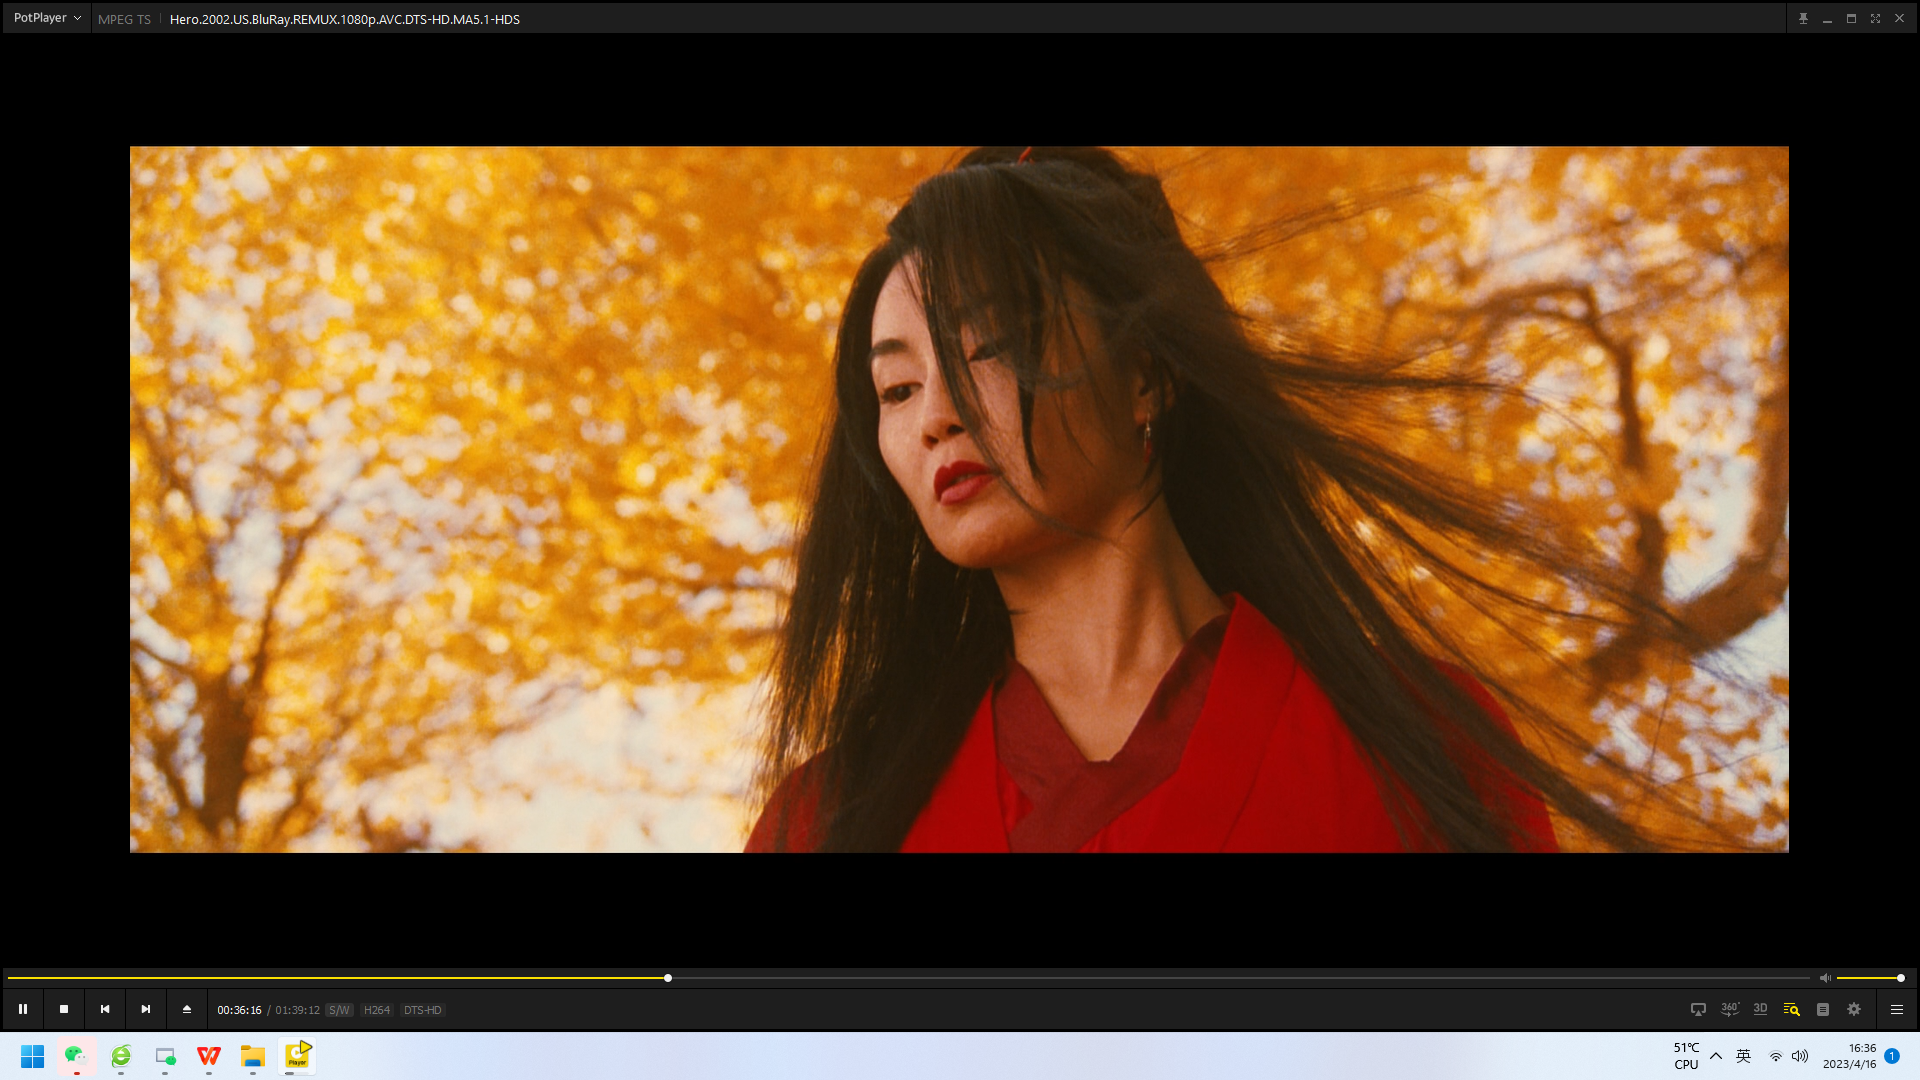1920x1080 pixels.
Task: Maximize the PotPlayer window
Action: point(1851,19)
